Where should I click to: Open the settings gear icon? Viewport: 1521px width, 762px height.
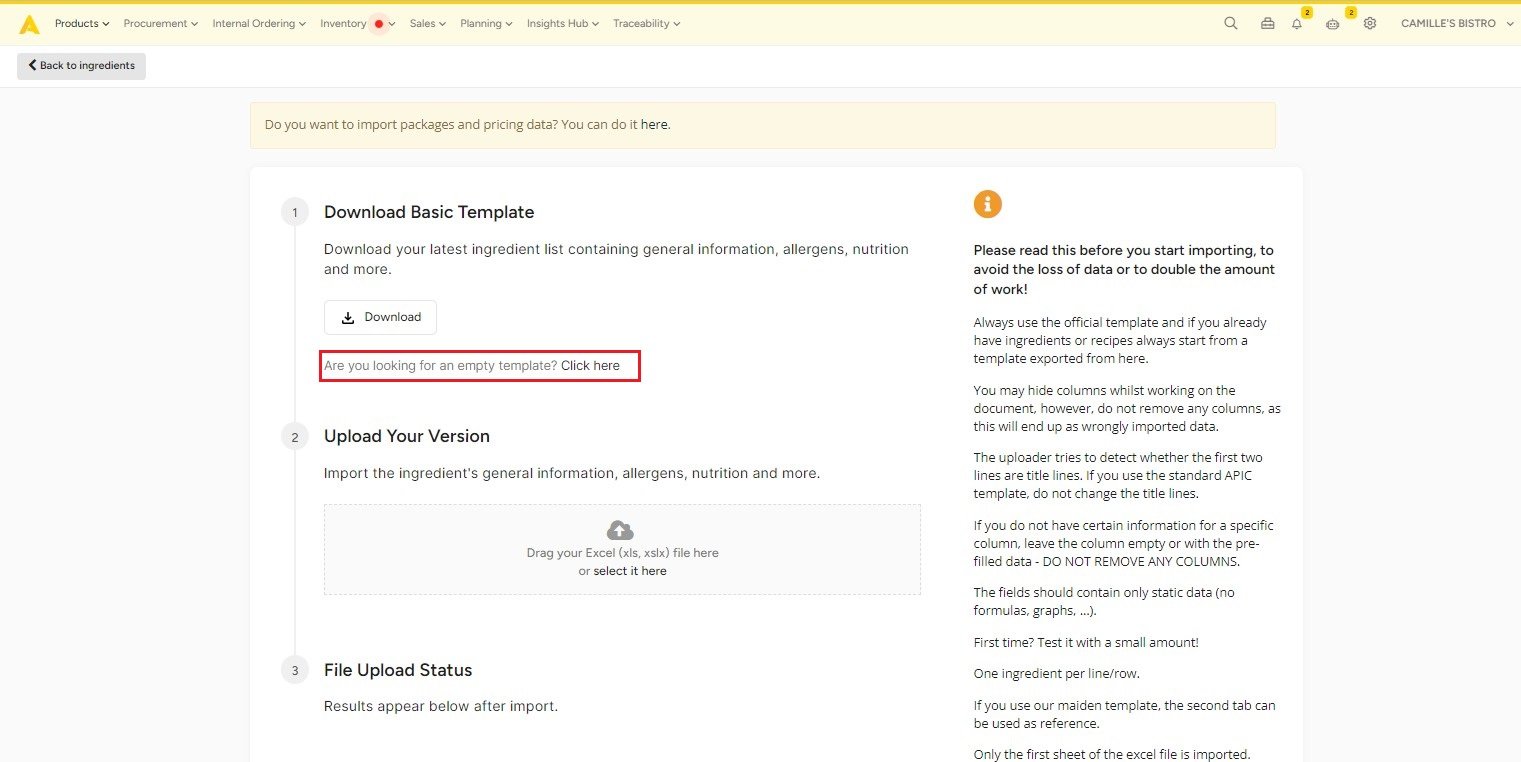1370,24
